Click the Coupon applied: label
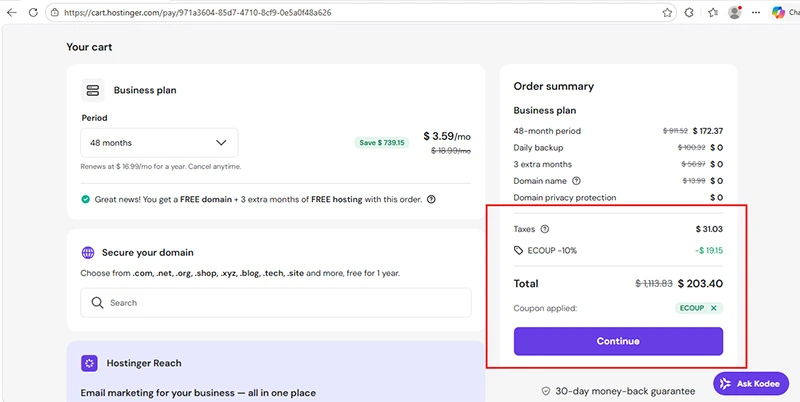The width and height of the screenshot is (800, 402). pyautogui.click(x=545, y=308)
